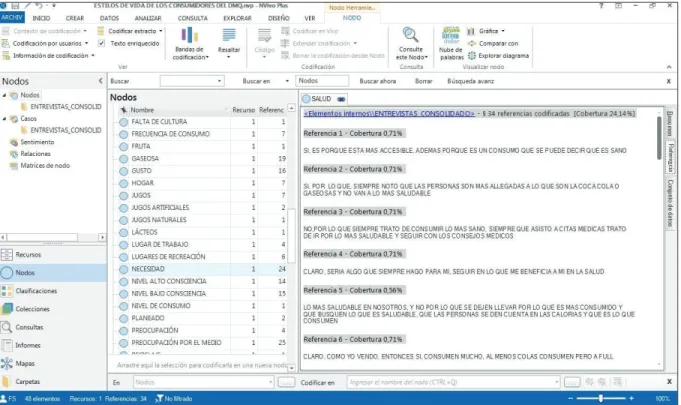This screenshot has width=681, height=405.
Task: Open Elementos internos\ENTREVISTAS_CONSOLIDADO link
Action: 389,113
